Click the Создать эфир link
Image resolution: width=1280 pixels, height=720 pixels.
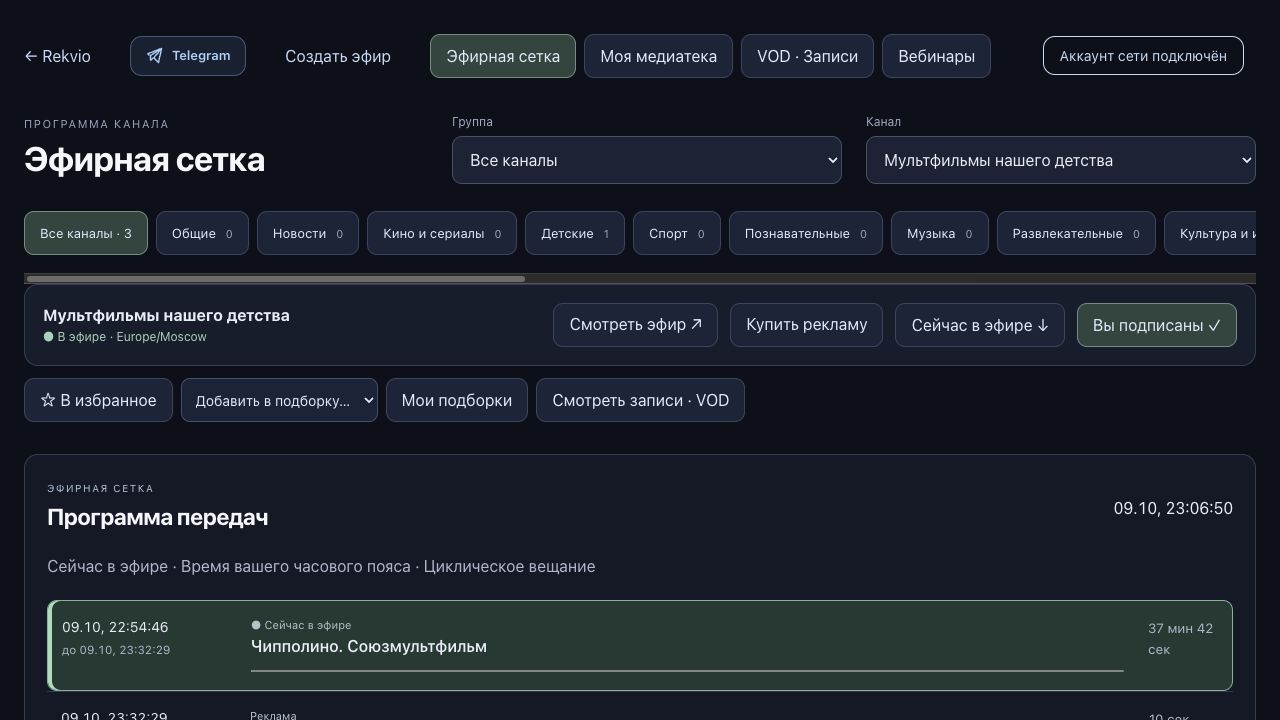[x=338, y=56]
